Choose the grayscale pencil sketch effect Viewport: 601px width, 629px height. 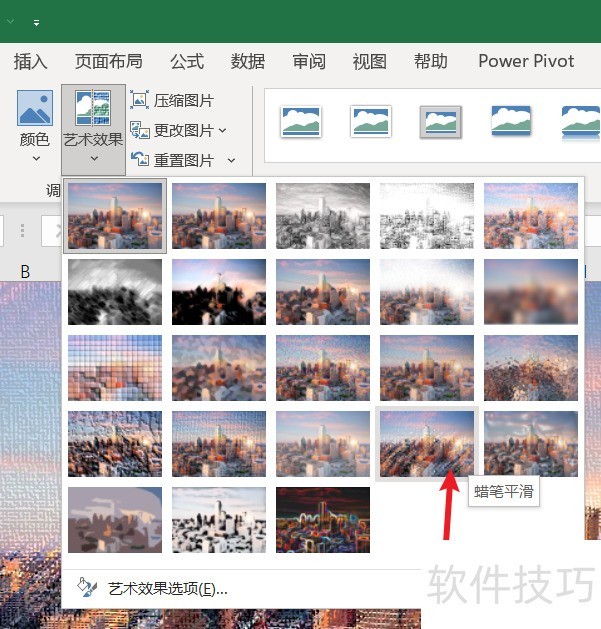[323, 216]
